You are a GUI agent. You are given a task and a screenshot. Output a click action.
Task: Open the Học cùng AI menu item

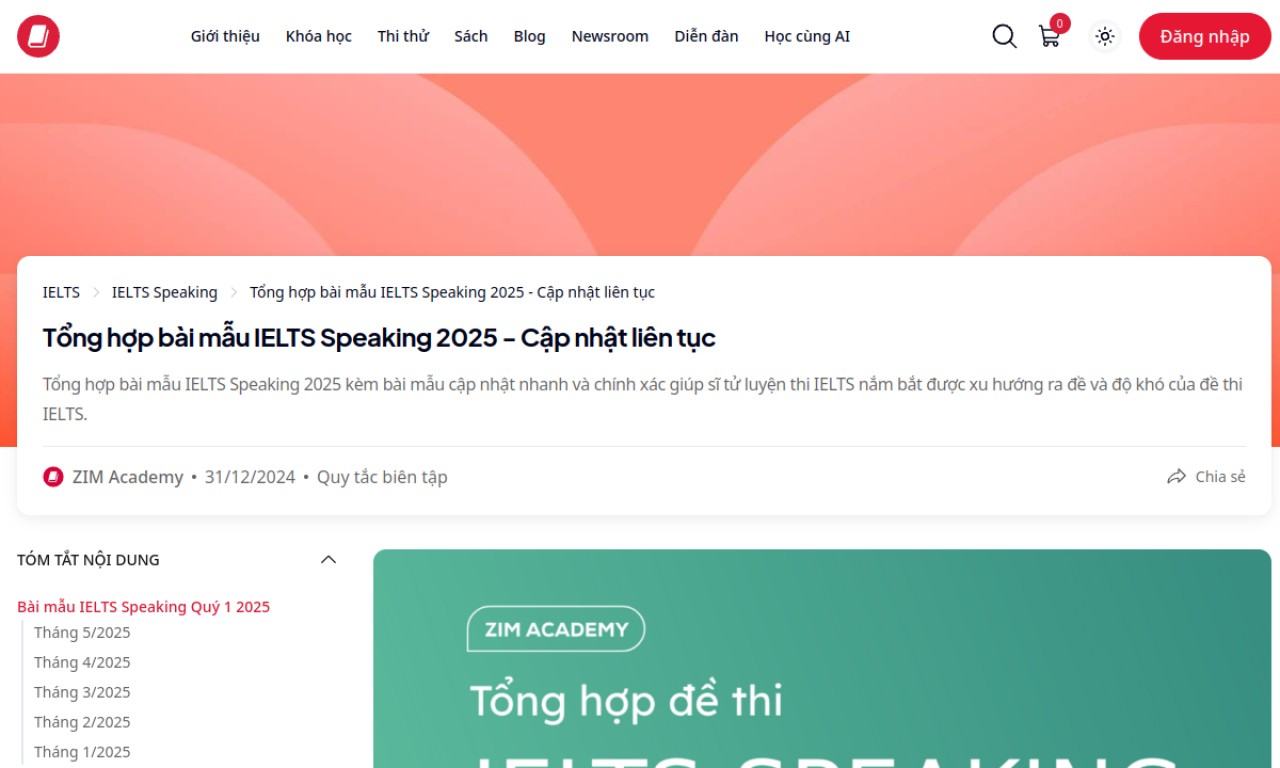point(807,36)
